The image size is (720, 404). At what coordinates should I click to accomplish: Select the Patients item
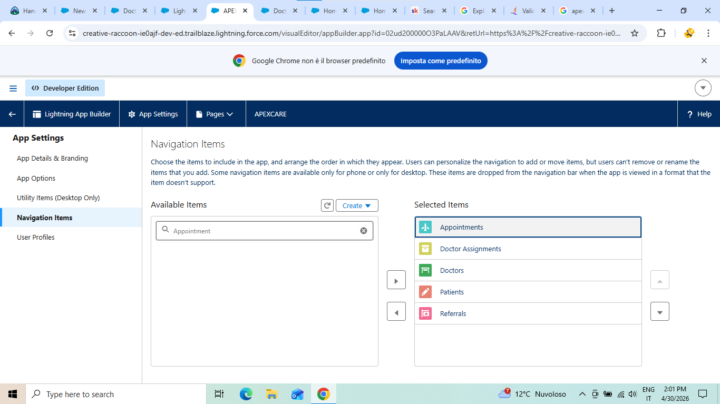click(x=528, y=292)
